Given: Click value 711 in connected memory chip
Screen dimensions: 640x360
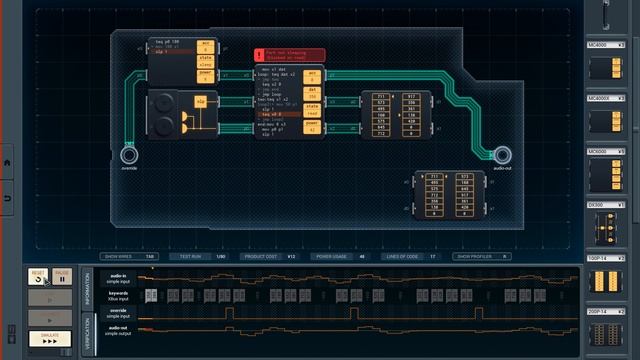Looking at the screenshot, I should (x=381, y=97).
